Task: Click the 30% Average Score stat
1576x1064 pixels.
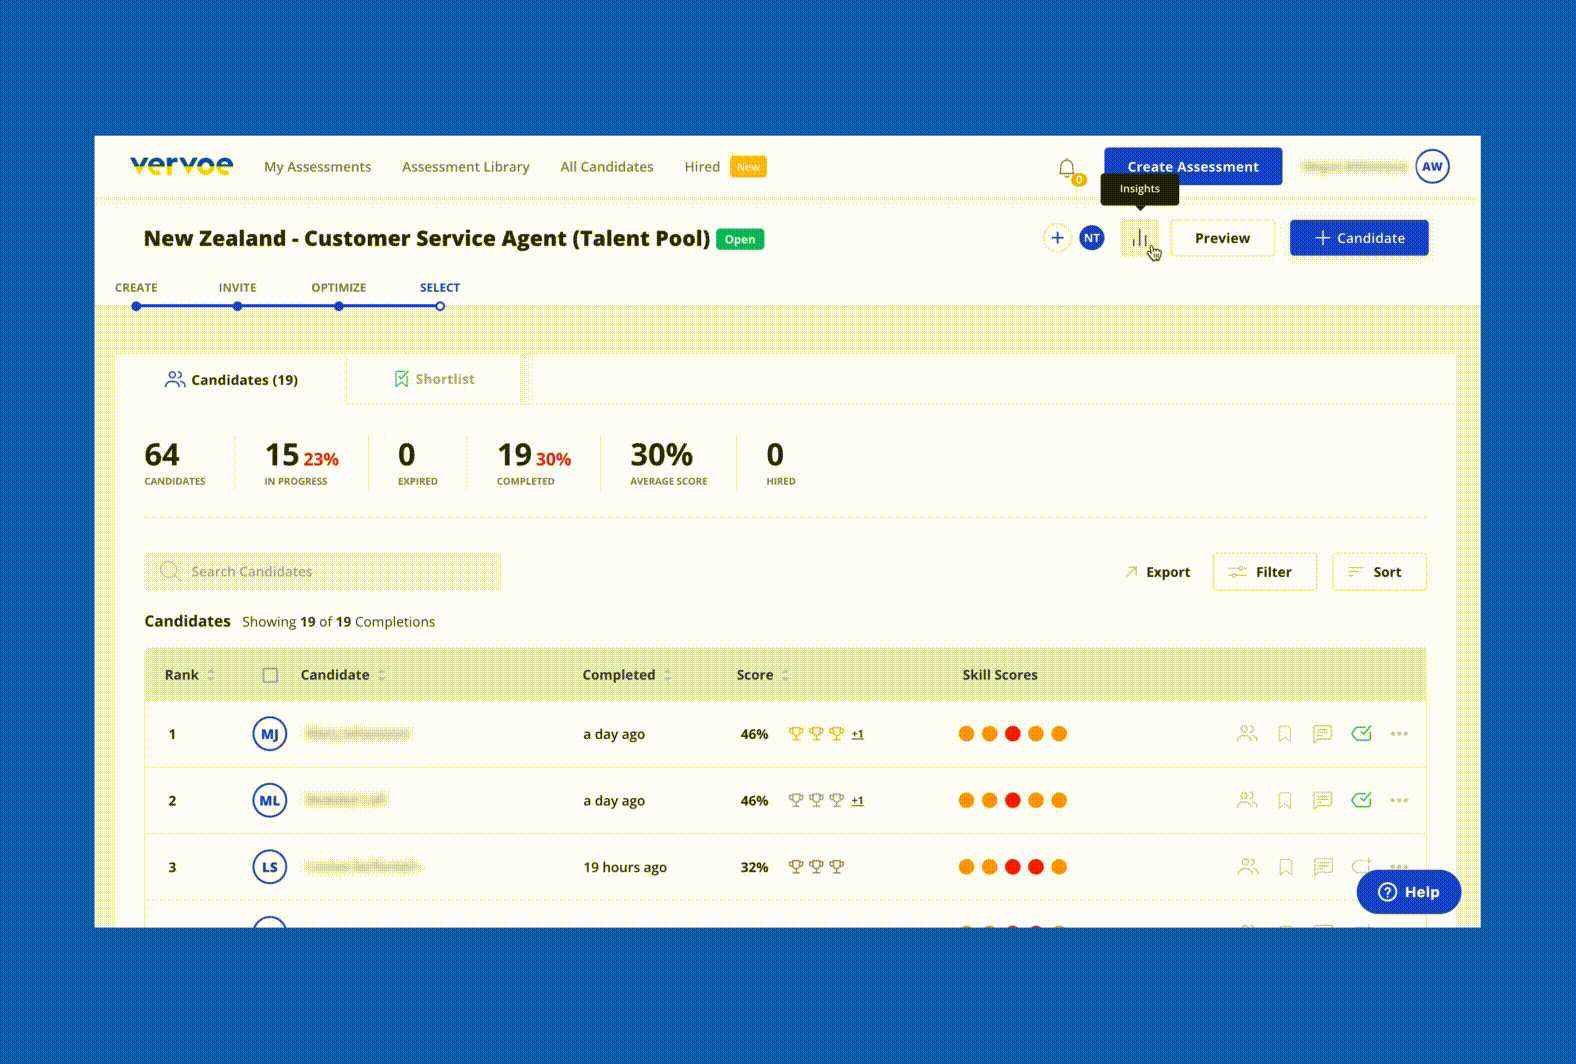Action: (668, 463)
